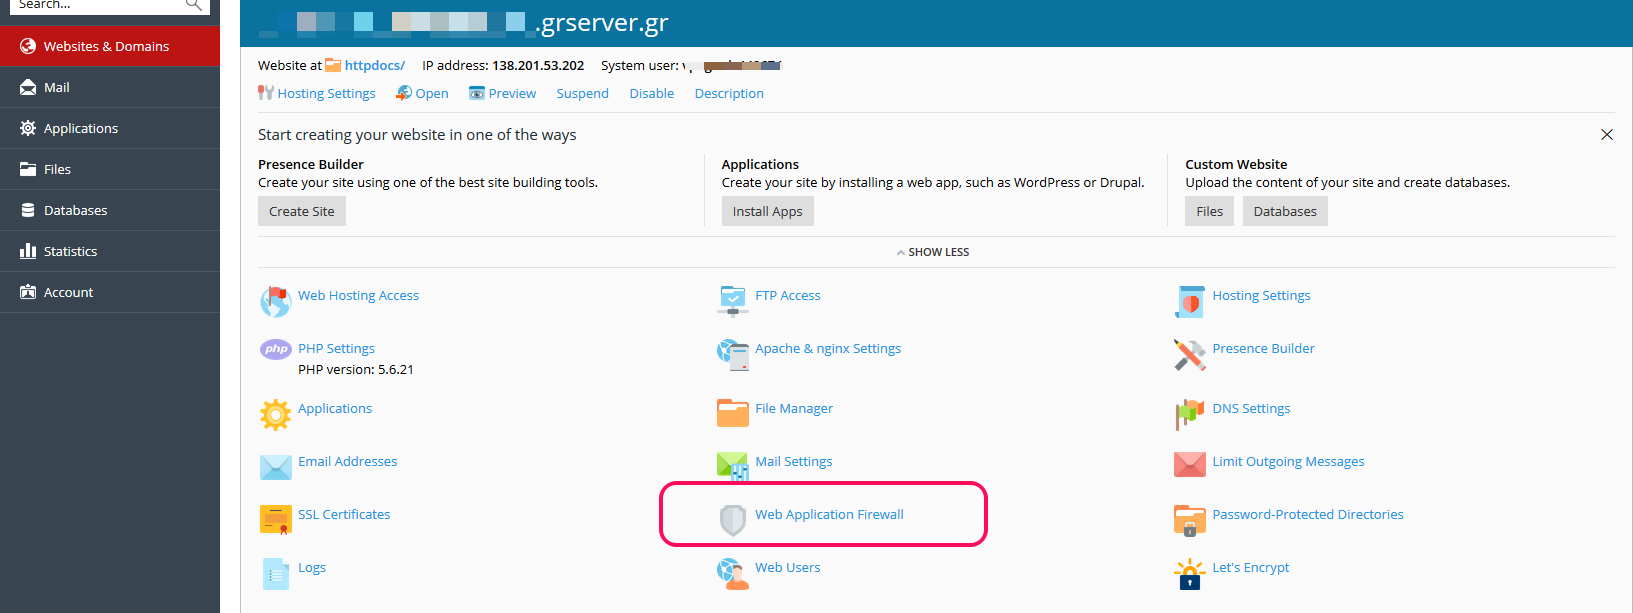Click the Open globe icon

[x=404, y=93]
